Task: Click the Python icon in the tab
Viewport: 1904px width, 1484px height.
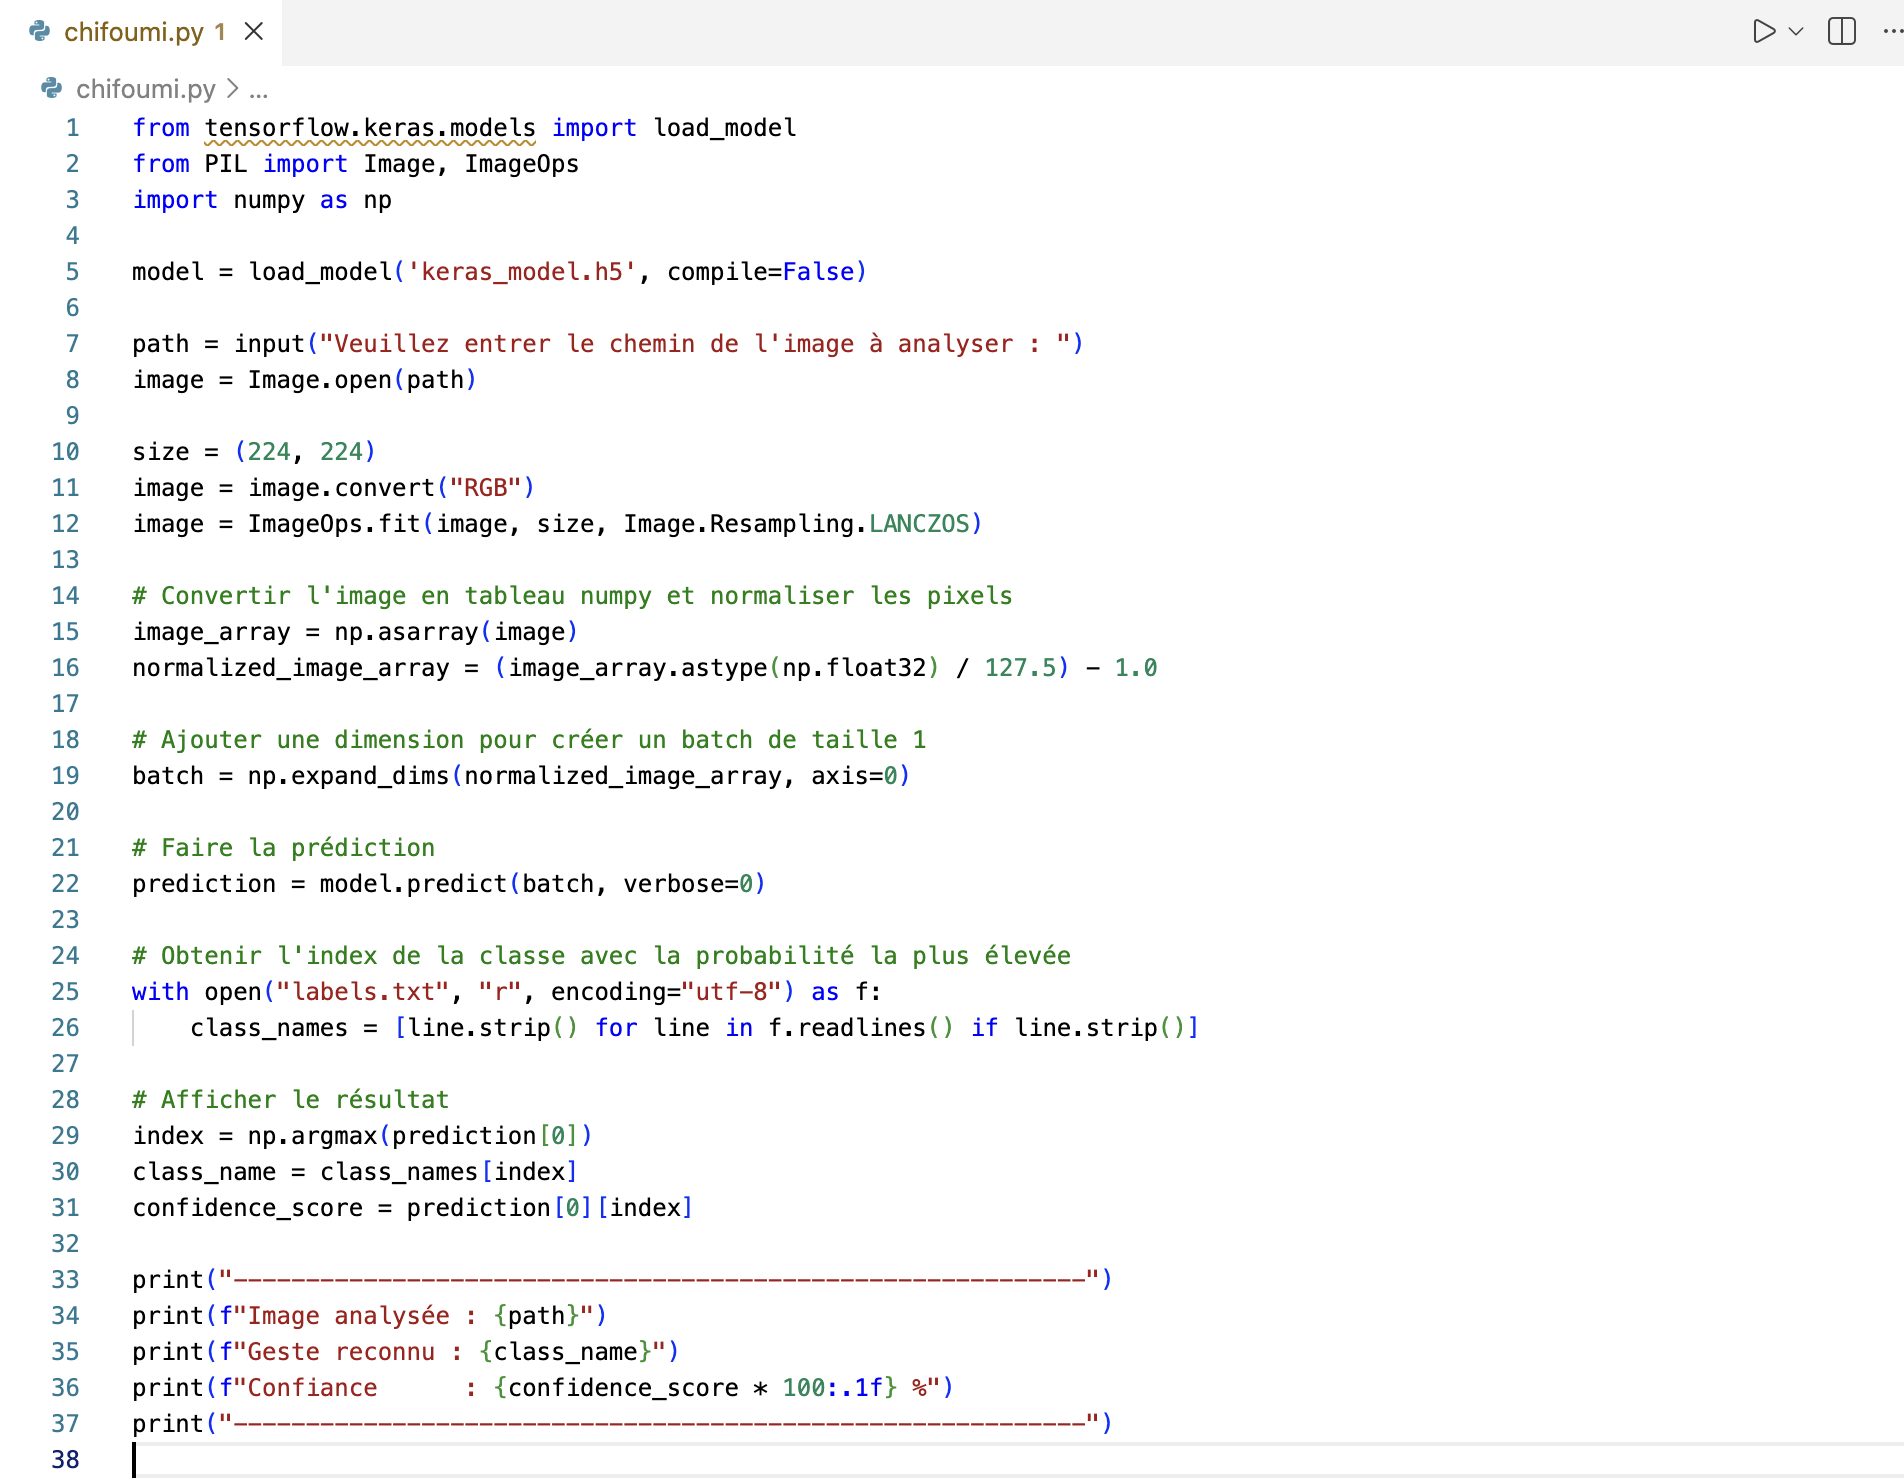Action: 40,32
